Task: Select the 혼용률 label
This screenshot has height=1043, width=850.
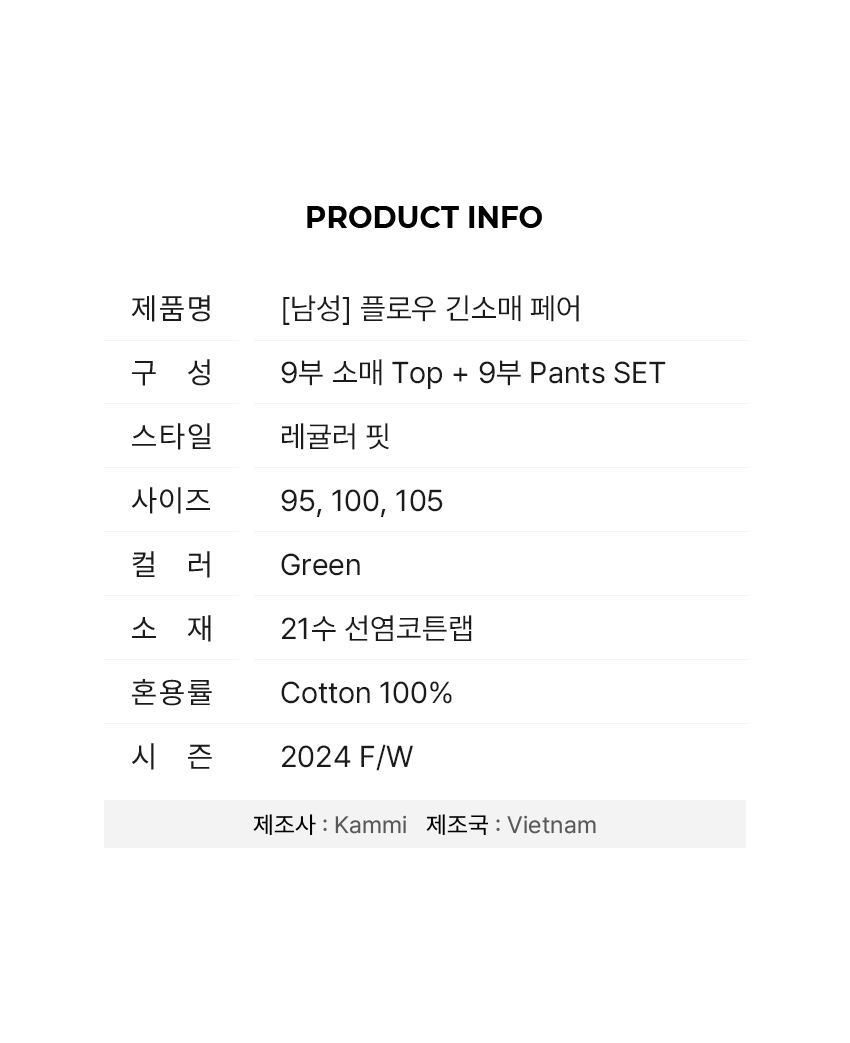Action: coord(172,692)
